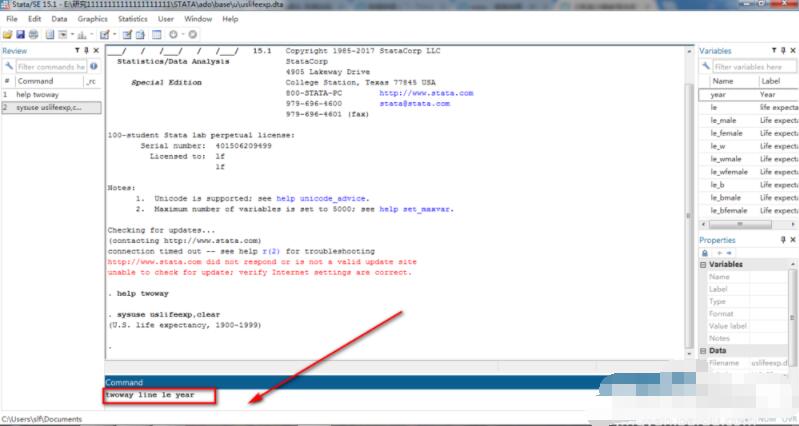This screenshot has height=426, width=799.
Task: Pin the Review panel
Action: point(86,50)
